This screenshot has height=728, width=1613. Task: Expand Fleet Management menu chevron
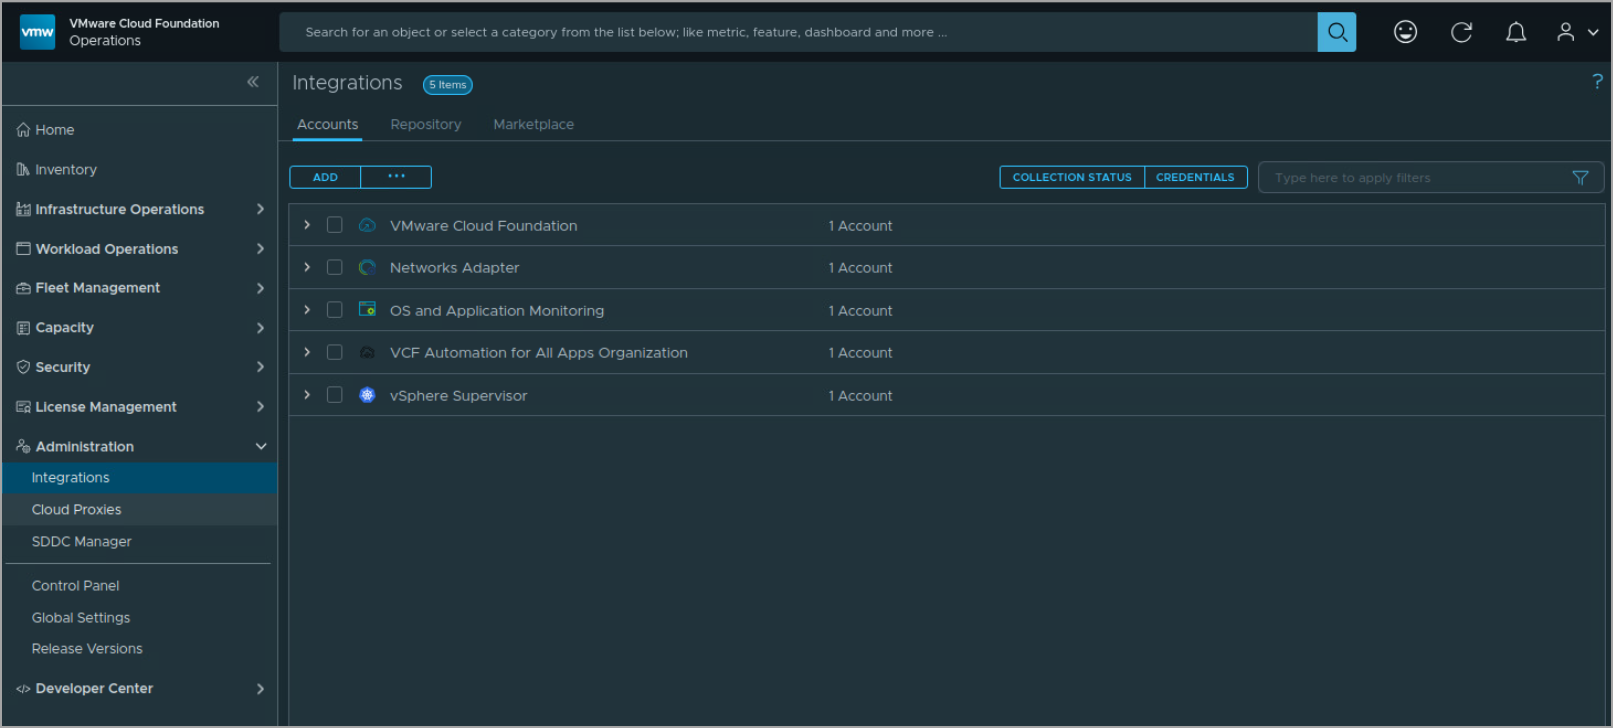(x=260, y=288)
